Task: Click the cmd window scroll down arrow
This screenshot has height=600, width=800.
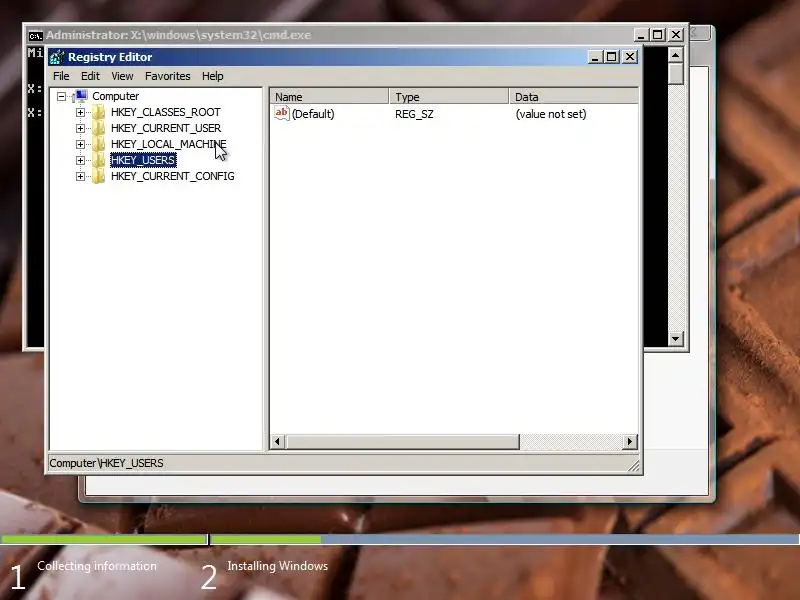Action: 676,338
